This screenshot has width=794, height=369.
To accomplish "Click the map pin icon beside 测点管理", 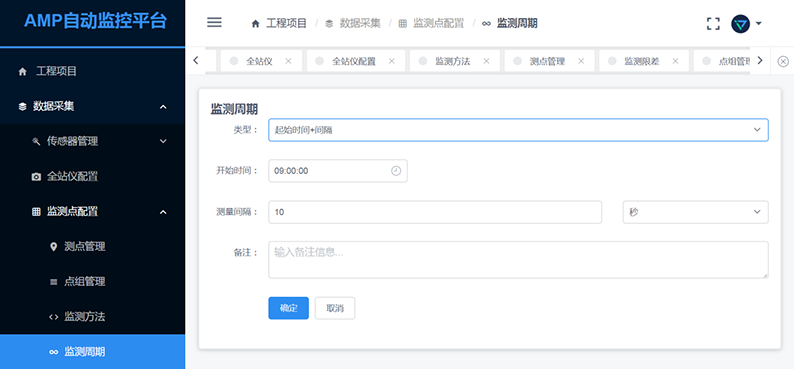I will 54,247.
